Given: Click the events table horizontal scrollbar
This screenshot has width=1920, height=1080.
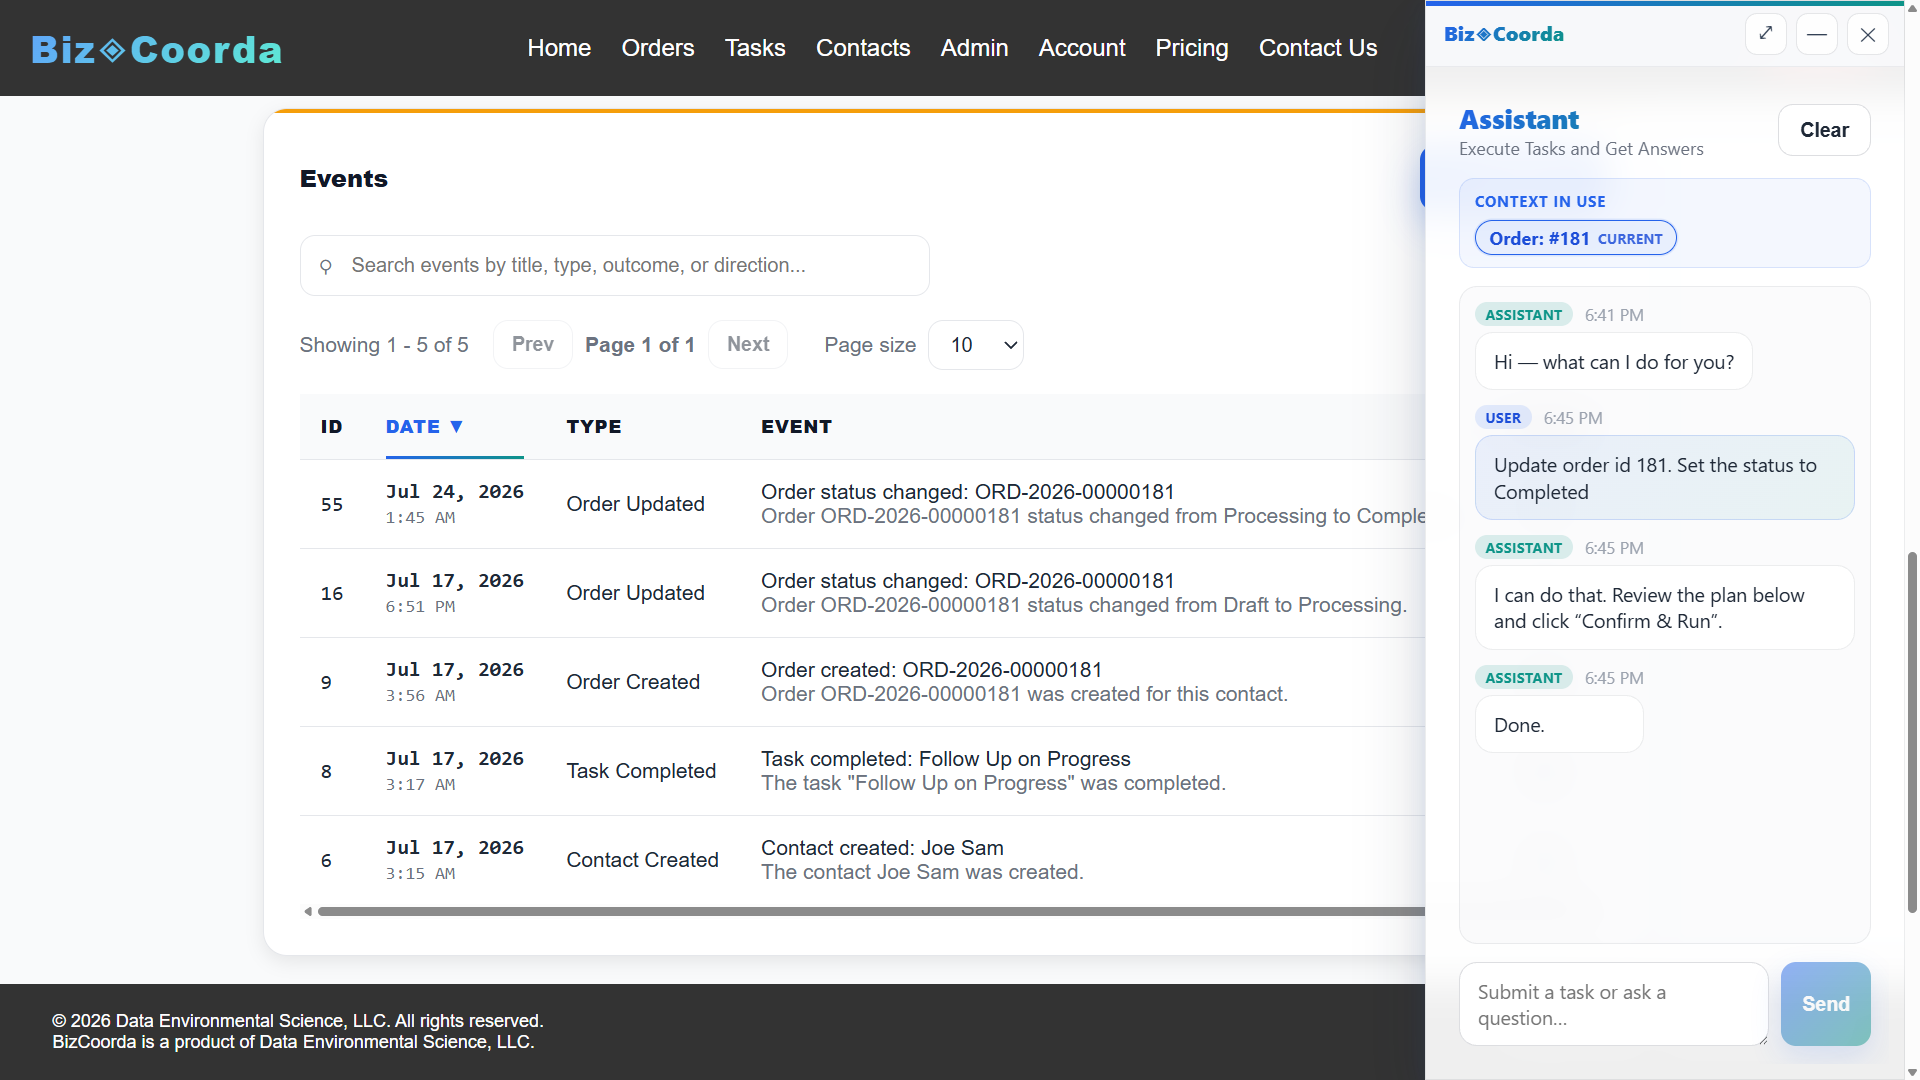Looking at the screenshot, I should click(870, 912).
